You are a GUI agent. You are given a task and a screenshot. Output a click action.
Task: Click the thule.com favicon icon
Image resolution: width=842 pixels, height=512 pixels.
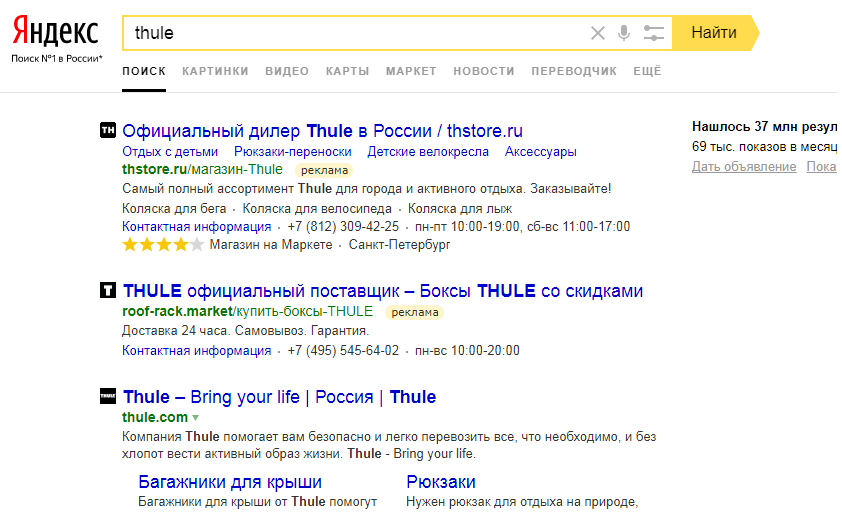click(x=108, y=396)
